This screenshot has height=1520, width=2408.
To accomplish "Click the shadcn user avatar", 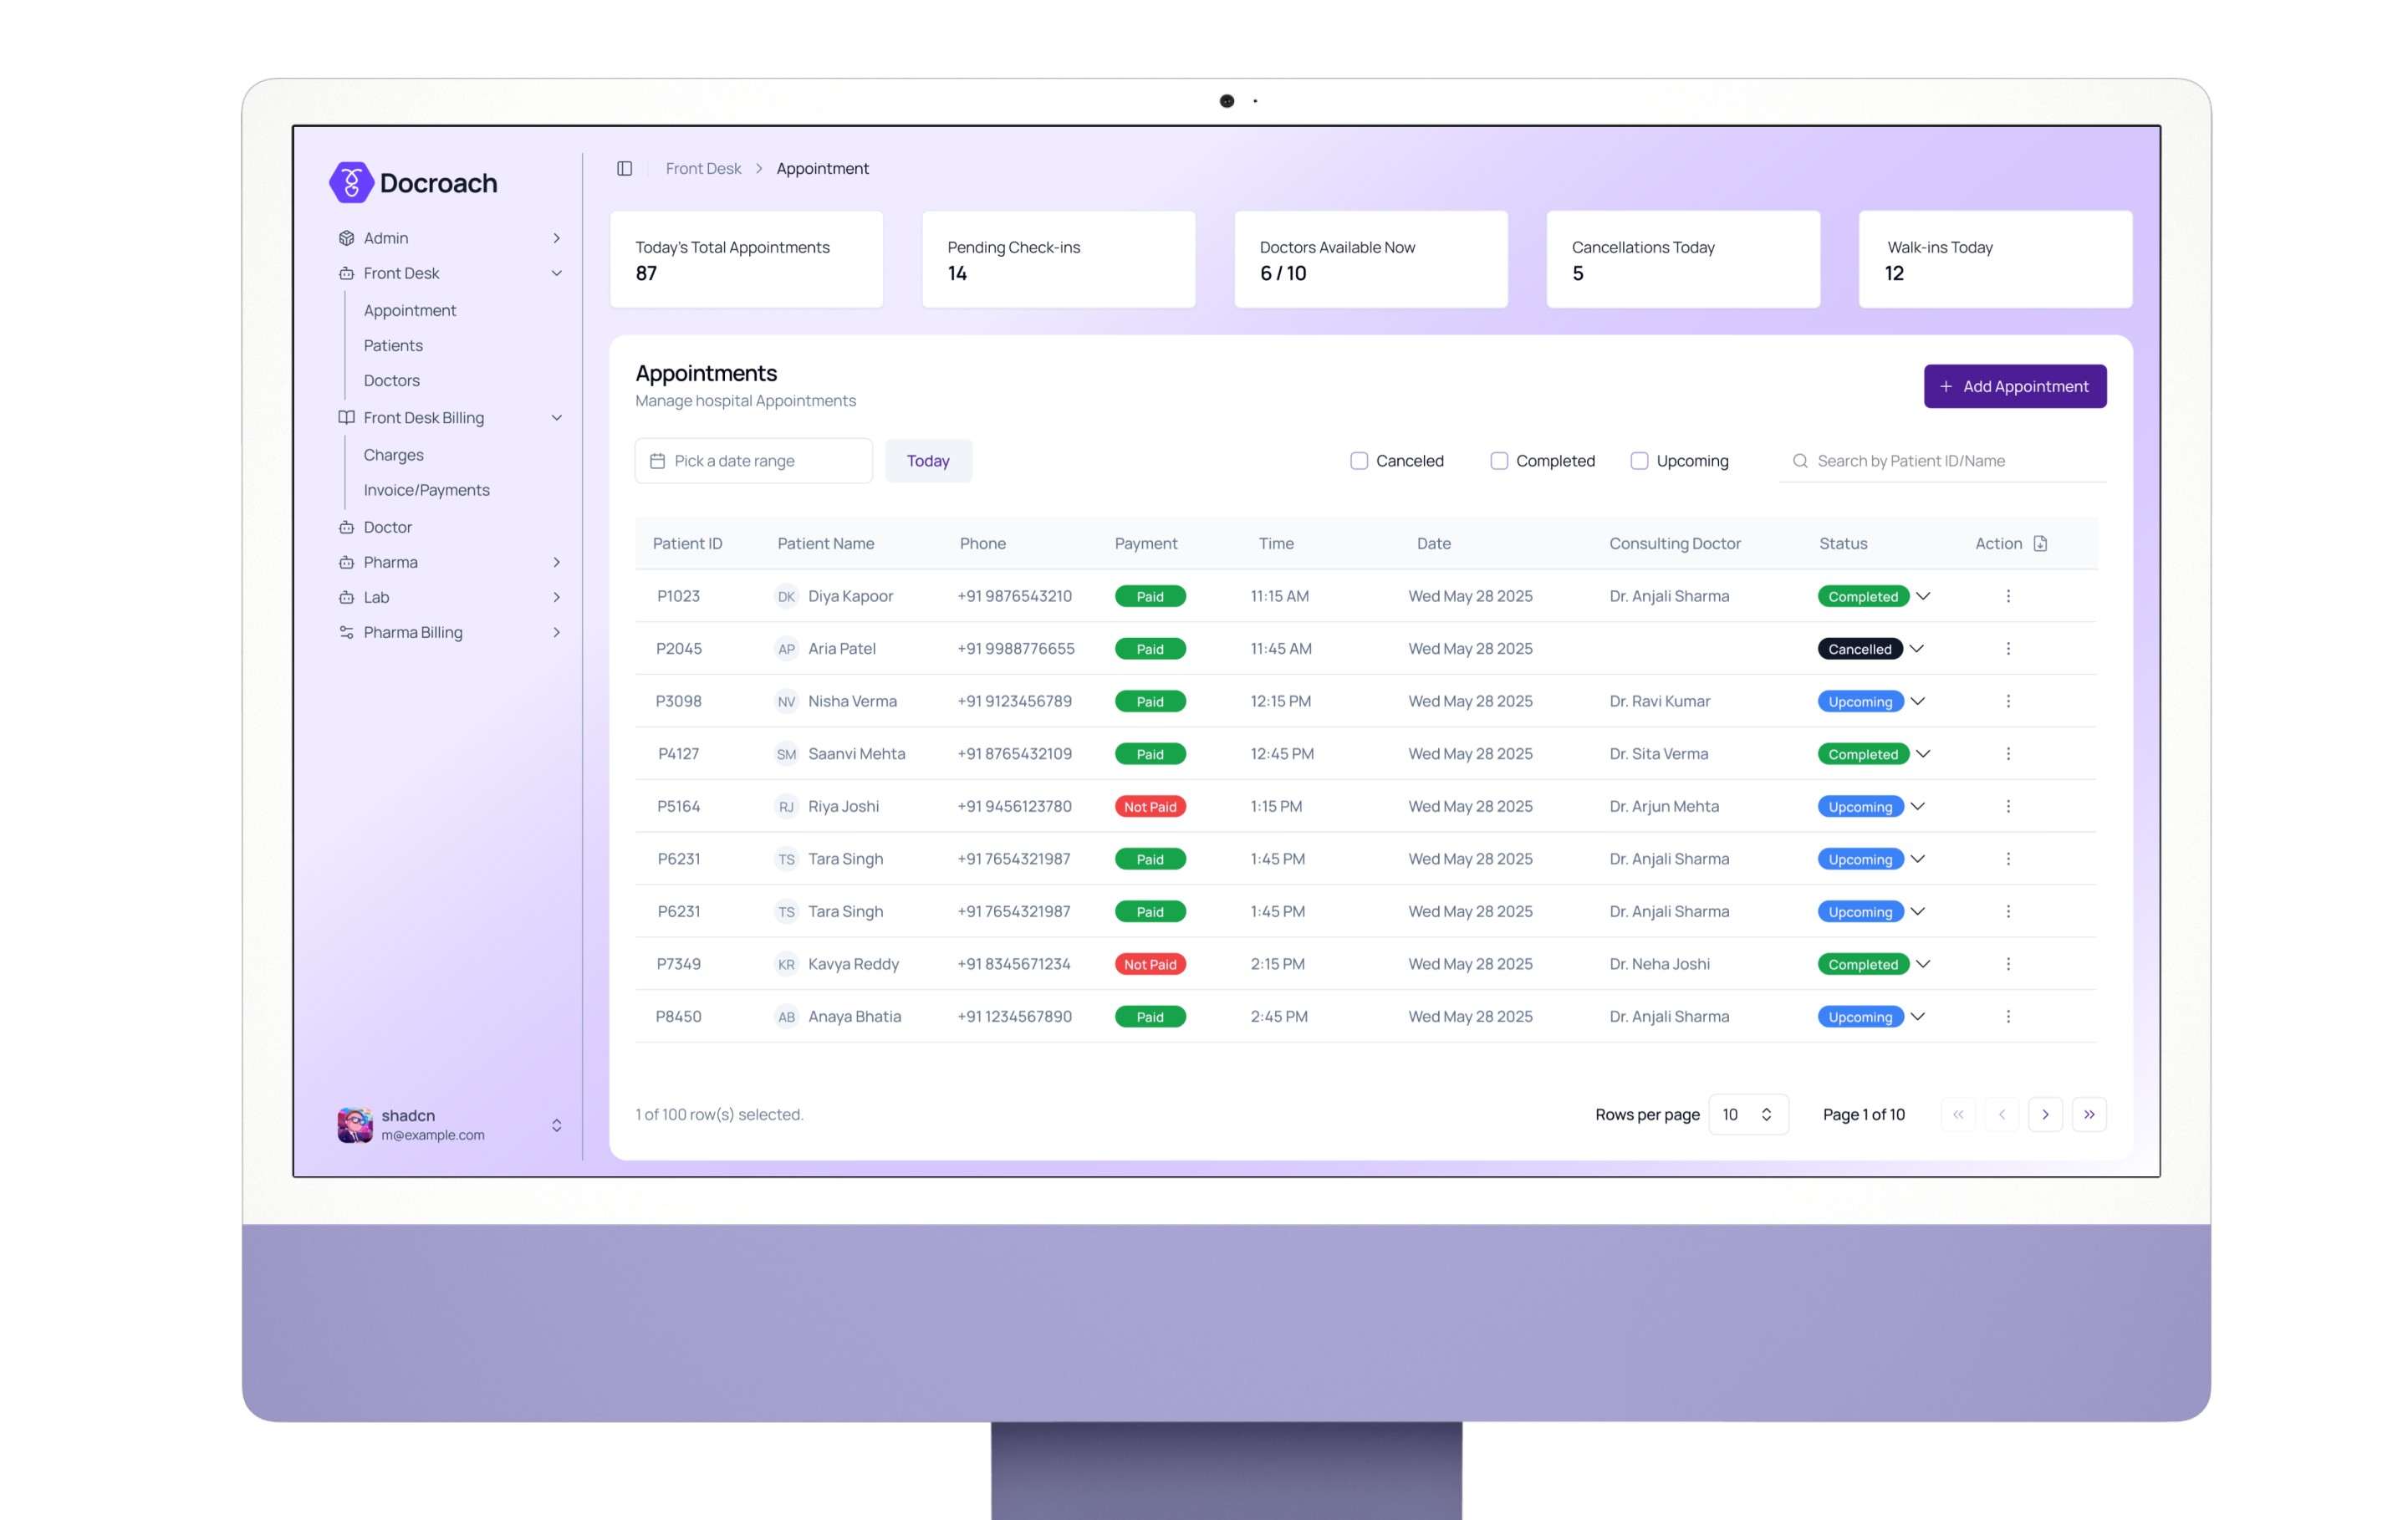I will tap(355, 1125).
